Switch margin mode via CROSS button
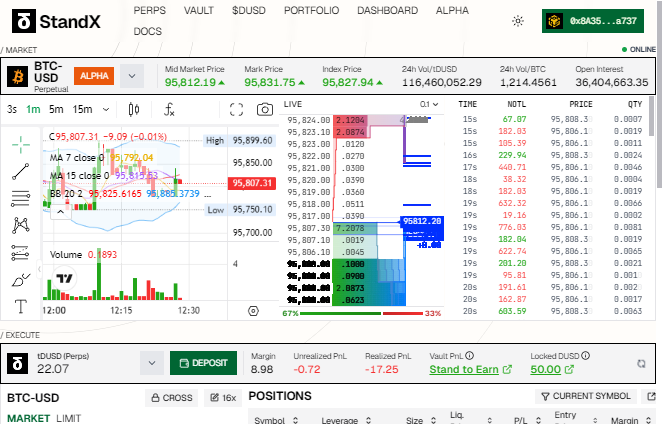 pos(172,398)
